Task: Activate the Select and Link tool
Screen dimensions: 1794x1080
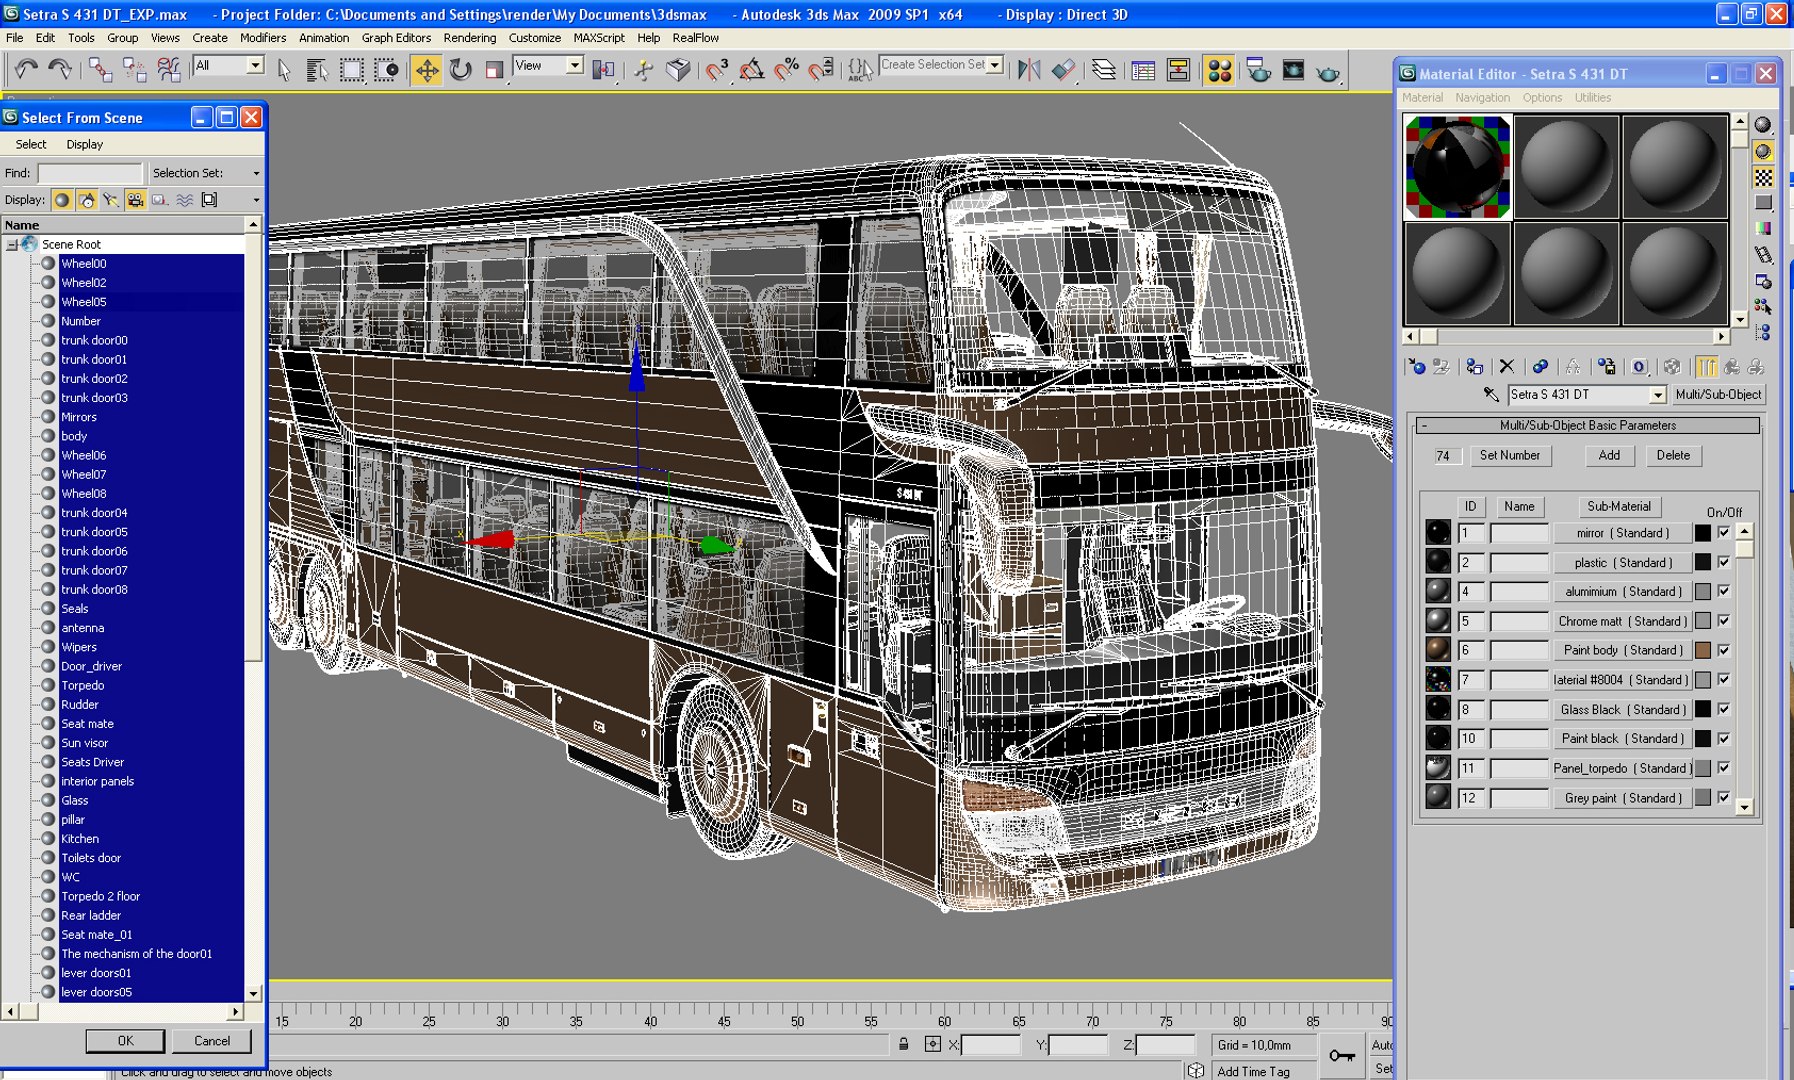Action: 100,69
